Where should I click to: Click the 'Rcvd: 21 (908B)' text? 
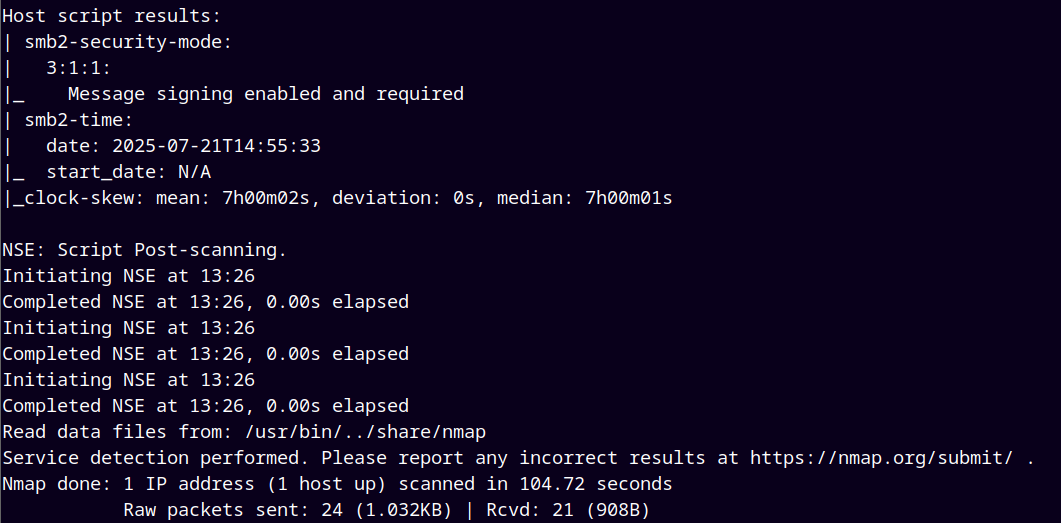point(568,510)
